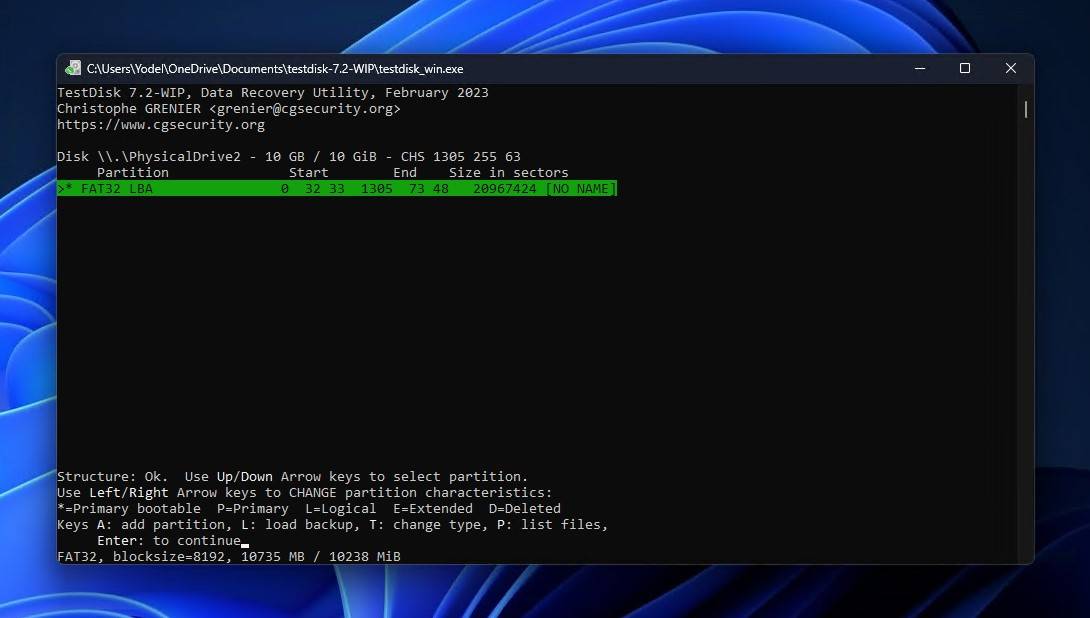Image resolution: width=1090 pixels, height=618 pixels.
Task: Click the '*=Primary bootable' legend entry
Action: [129, 509]
